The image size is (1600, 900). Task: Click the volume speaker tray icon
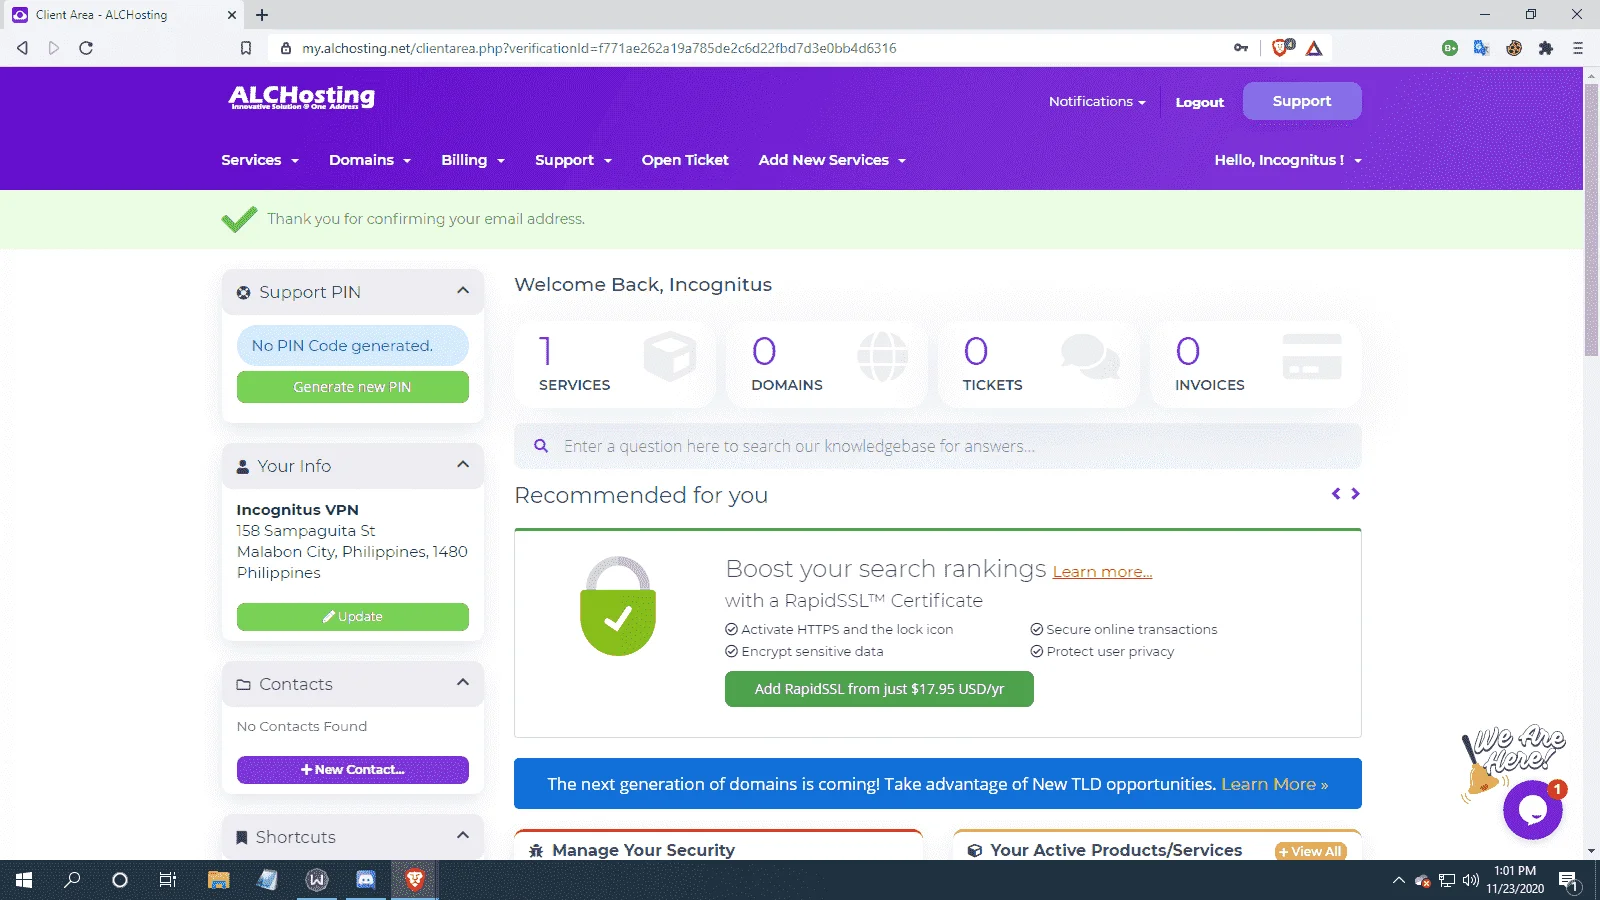(x=1470, y=881)
